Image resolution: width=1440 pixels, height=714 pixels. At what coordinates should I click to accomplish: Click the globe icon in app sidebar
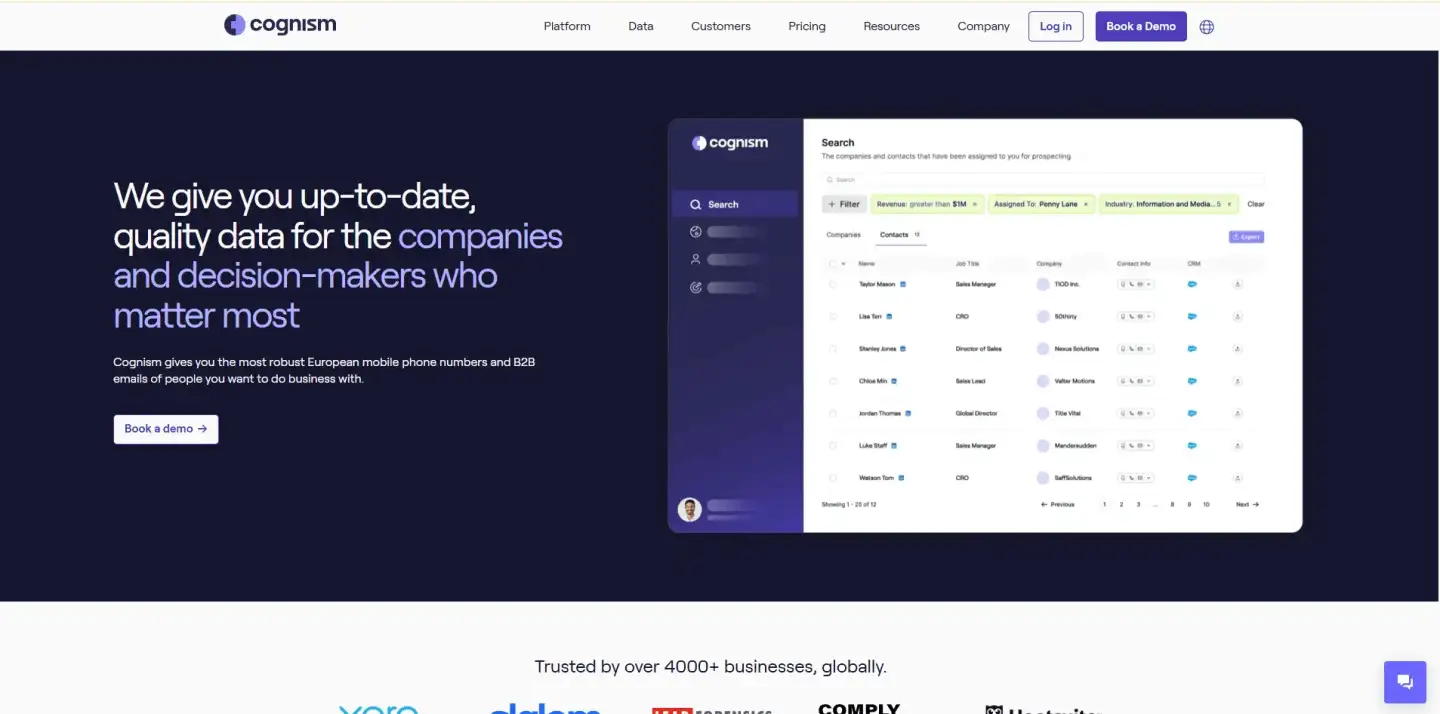tap(696, 232)
